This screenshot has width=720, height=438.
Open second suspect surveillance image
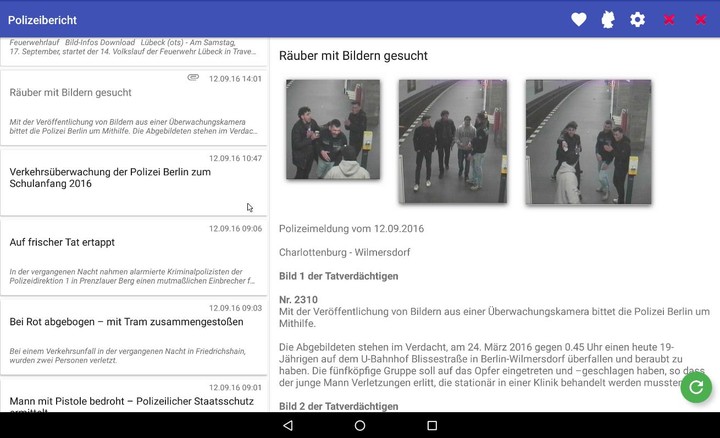click(453, 141)
